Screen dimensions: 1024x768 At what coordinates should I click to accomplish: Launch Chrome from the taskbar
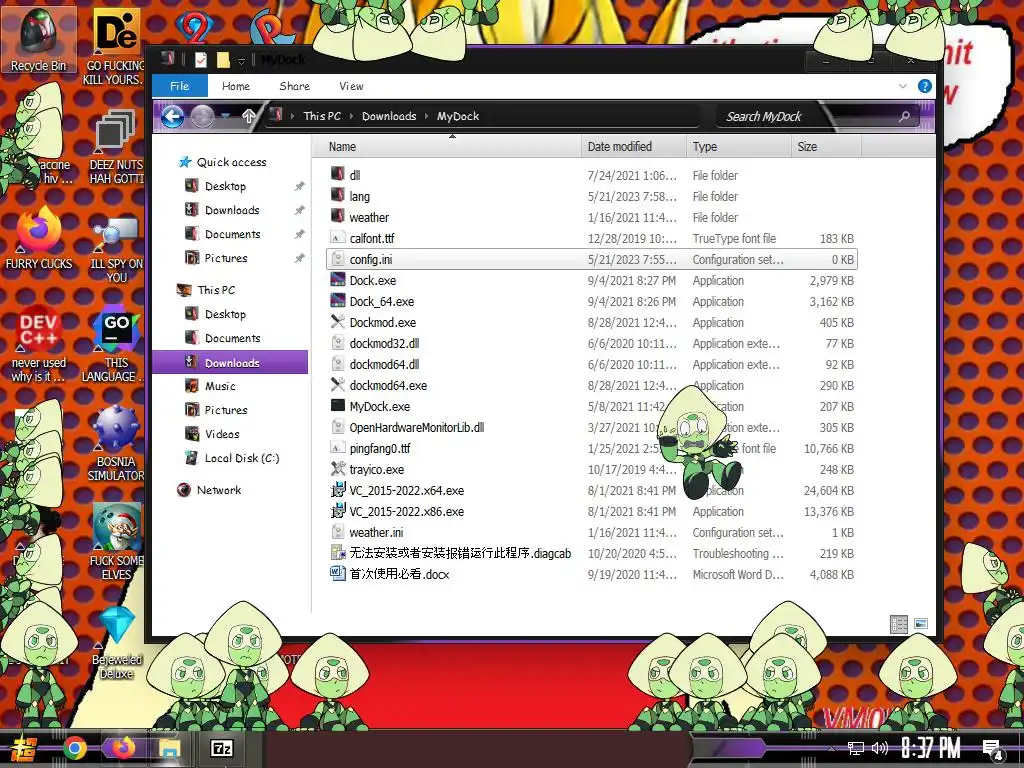[75, 748]
